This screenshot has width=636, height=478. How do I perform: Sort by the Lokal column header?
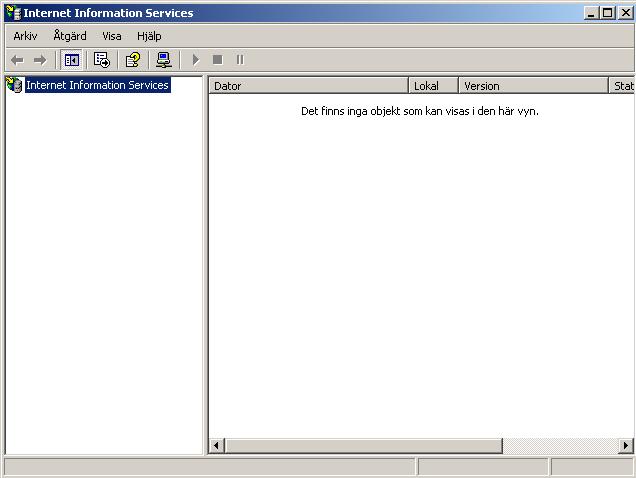[433, 86]
